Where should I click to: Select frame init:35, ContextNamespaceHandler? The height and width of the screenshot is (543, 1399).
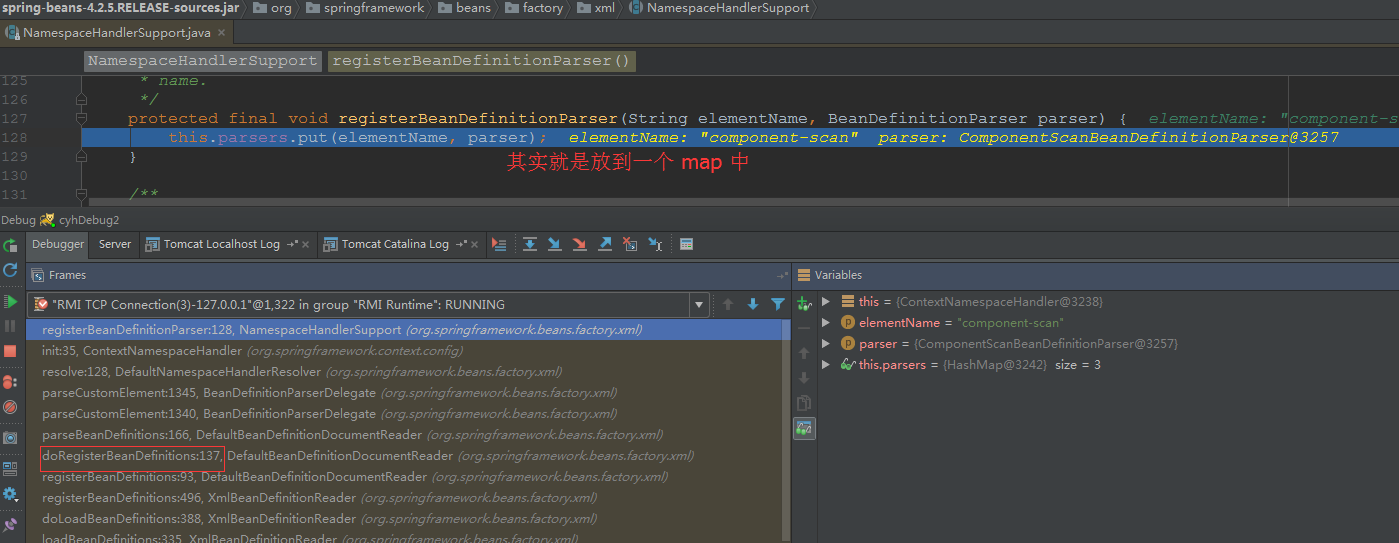[x=408, y=351]
